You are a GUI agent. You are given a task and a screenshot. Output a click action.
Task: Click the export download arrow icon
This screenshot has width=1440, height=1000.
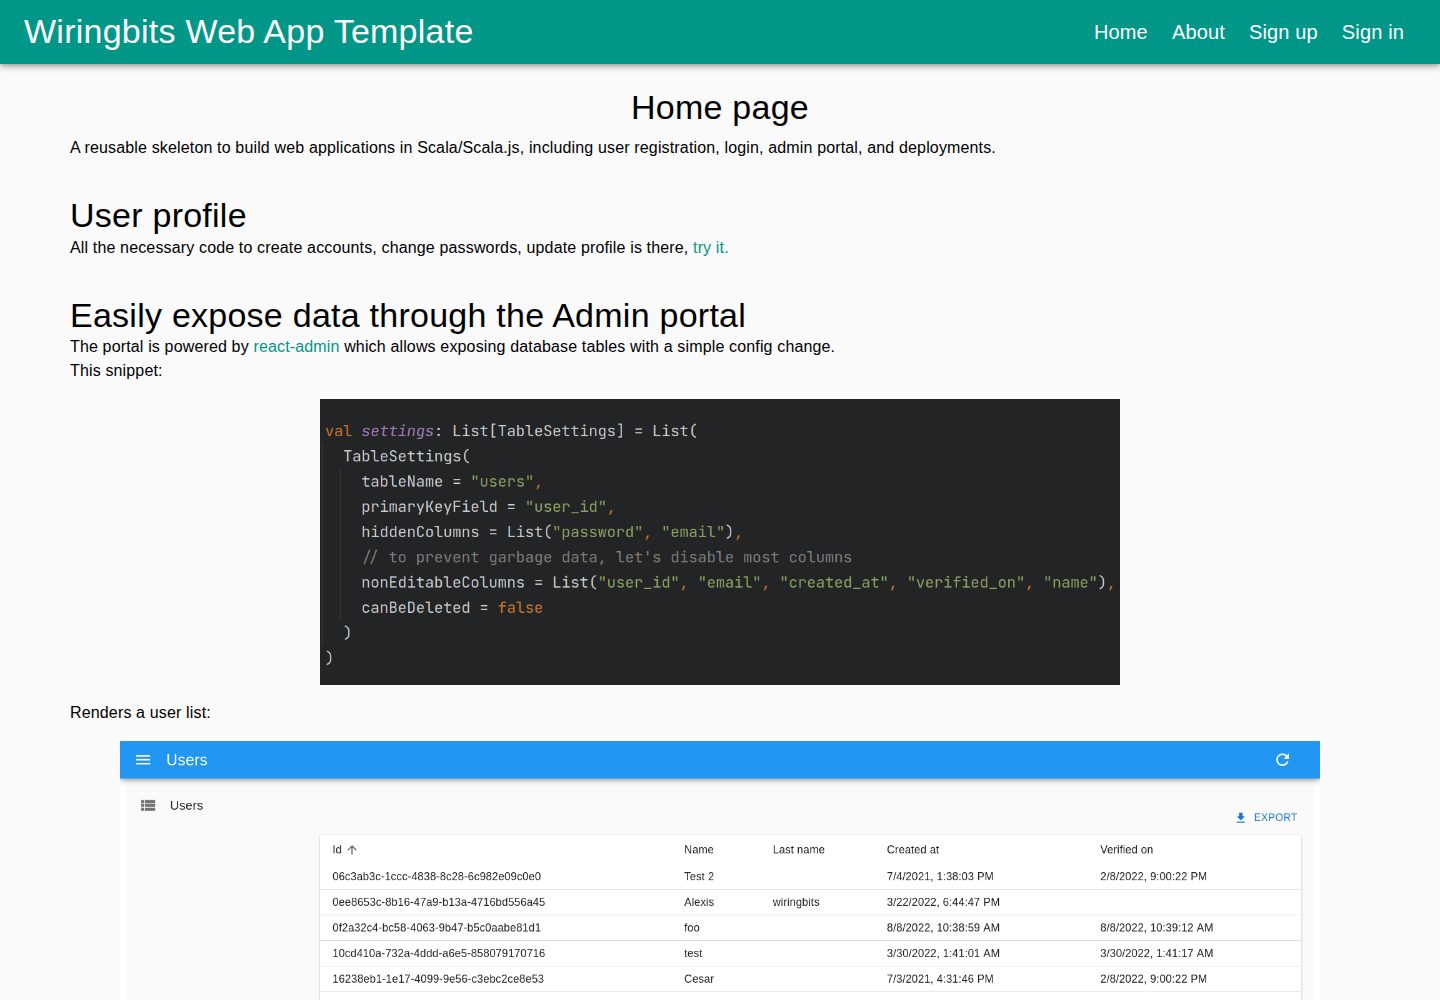pyautogui.click(x=1241, y=817)
